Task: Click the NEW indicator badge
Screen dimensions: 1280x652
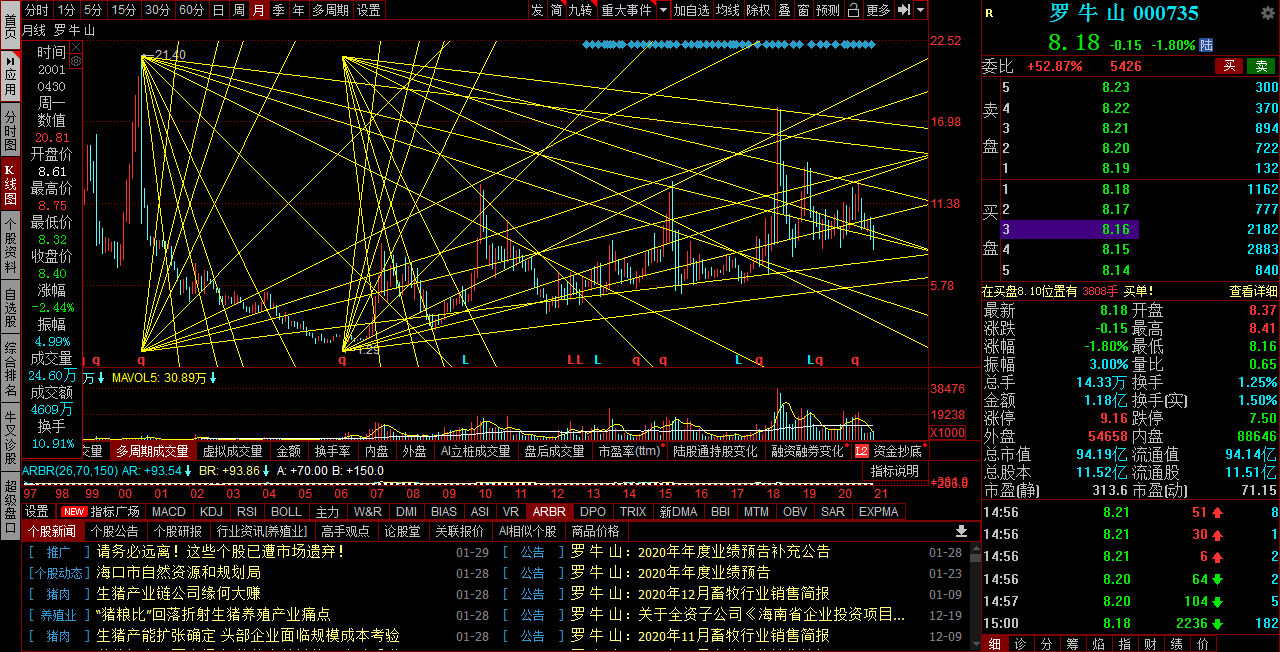Action: click(x=74, y=512)
